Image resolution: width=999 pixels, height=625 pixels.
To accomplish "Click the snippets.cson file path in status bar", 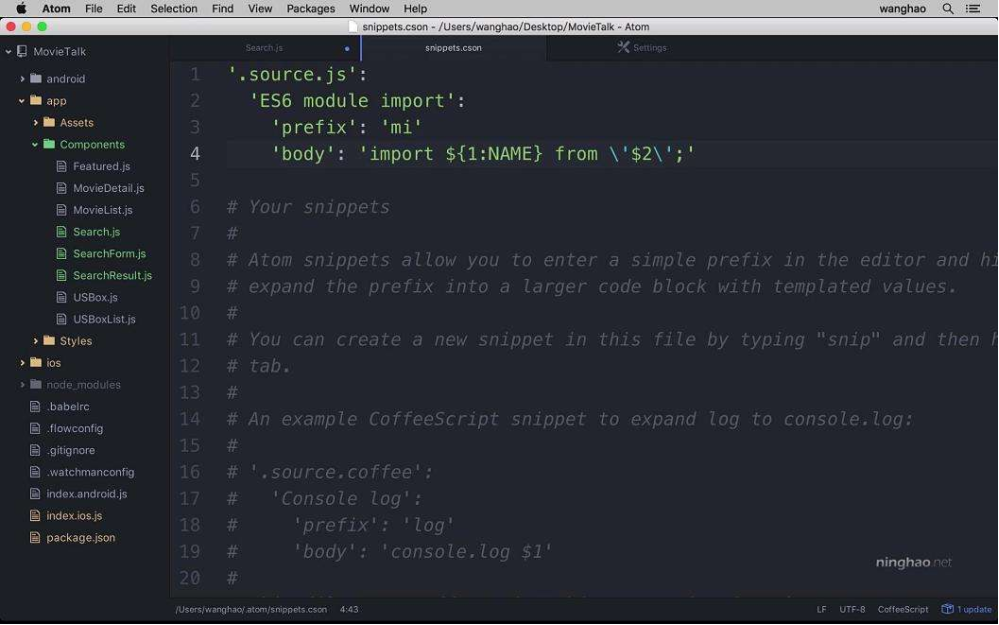I will coord(251,609).
